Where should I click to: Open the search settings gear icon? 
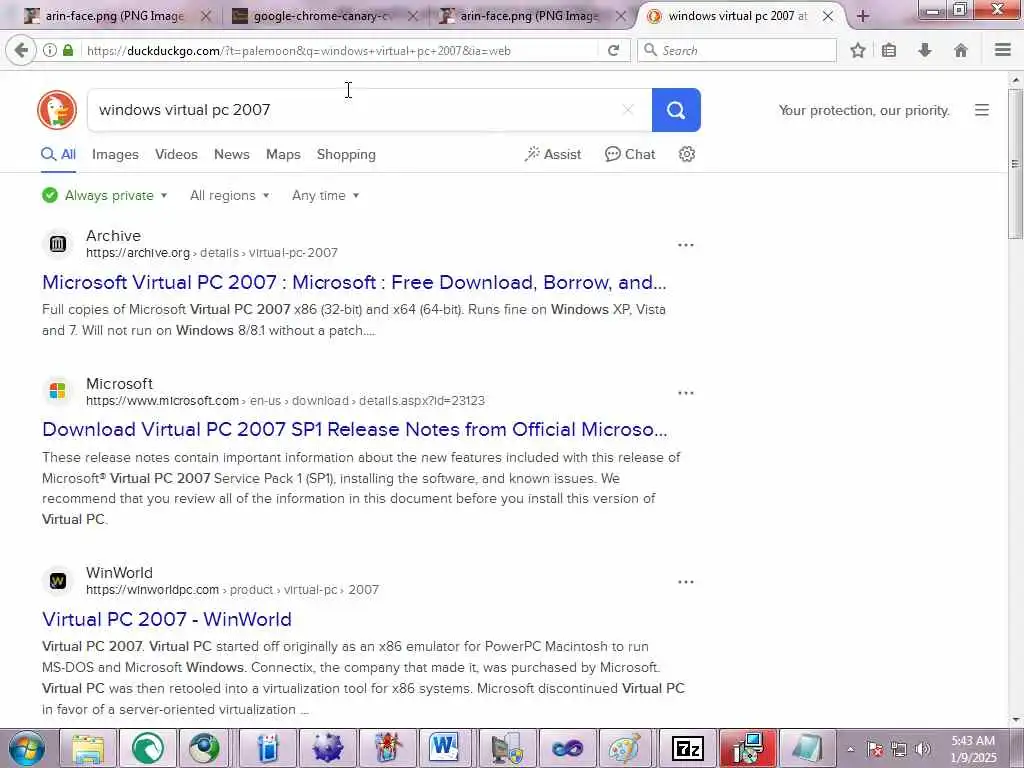pyautogui.click(x=686, y=154)
